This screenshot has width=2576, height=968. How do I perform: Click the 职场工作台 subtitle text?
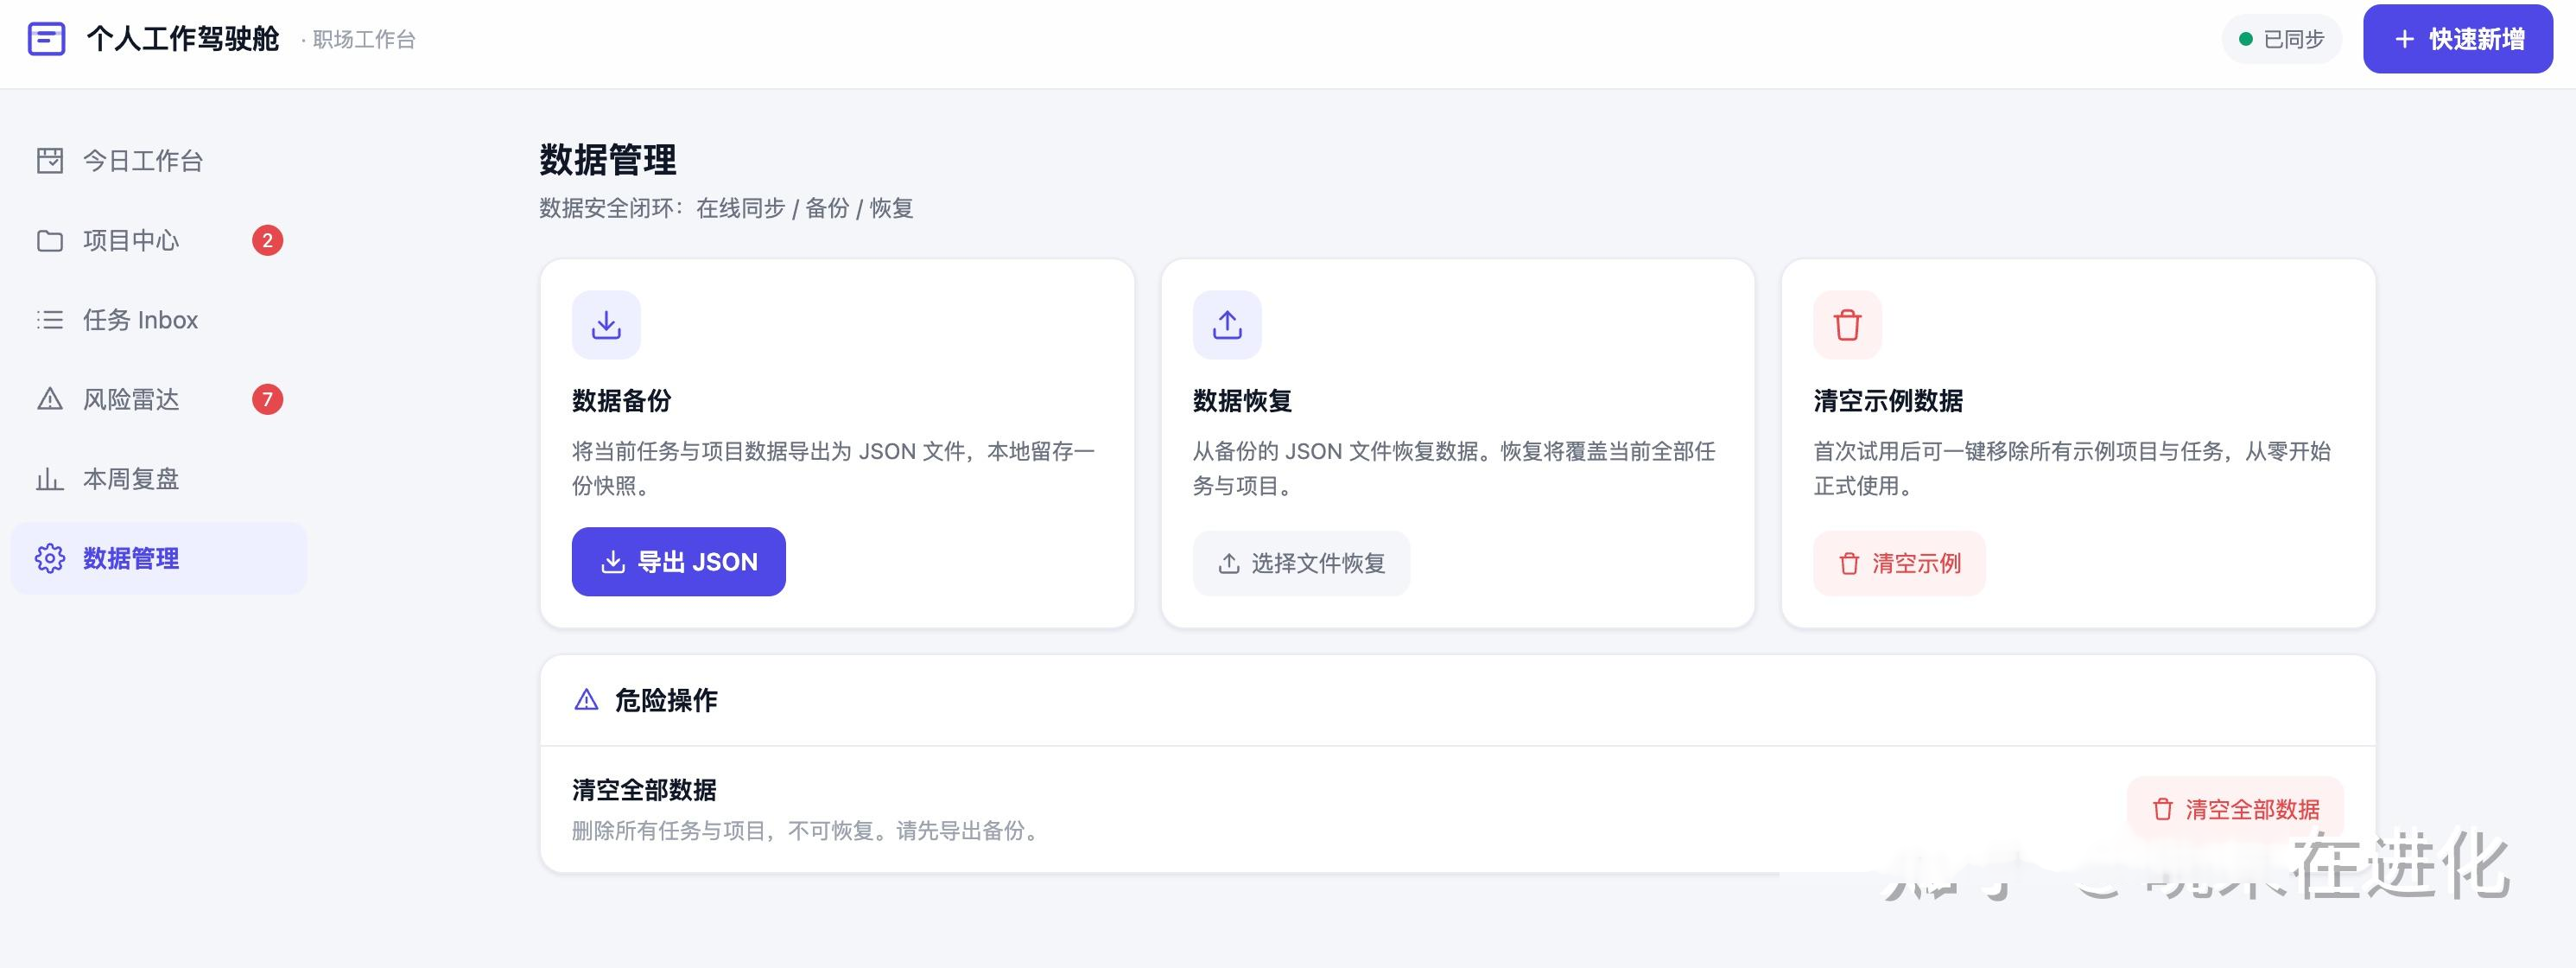(364, 39)
